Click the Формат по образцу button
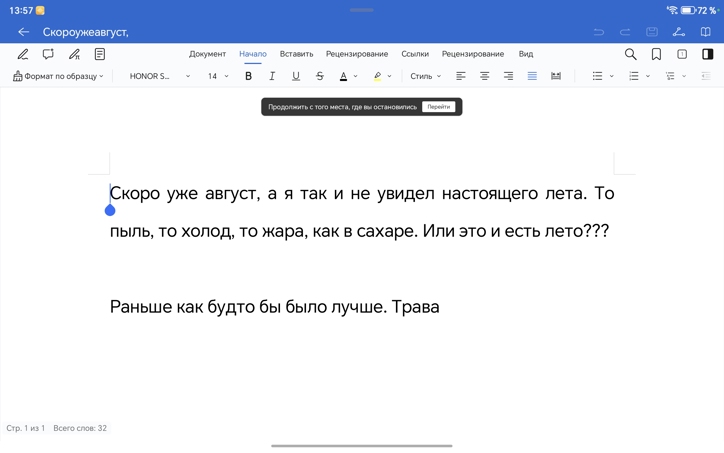This screenshot has width=724, height=453. 58,76
